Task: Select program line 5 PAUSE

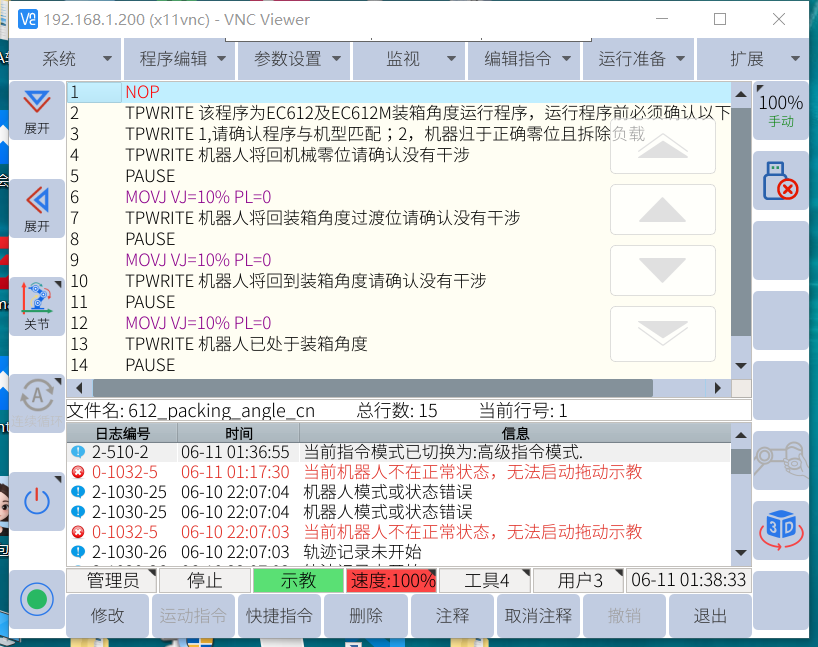Action: (150, 176)
